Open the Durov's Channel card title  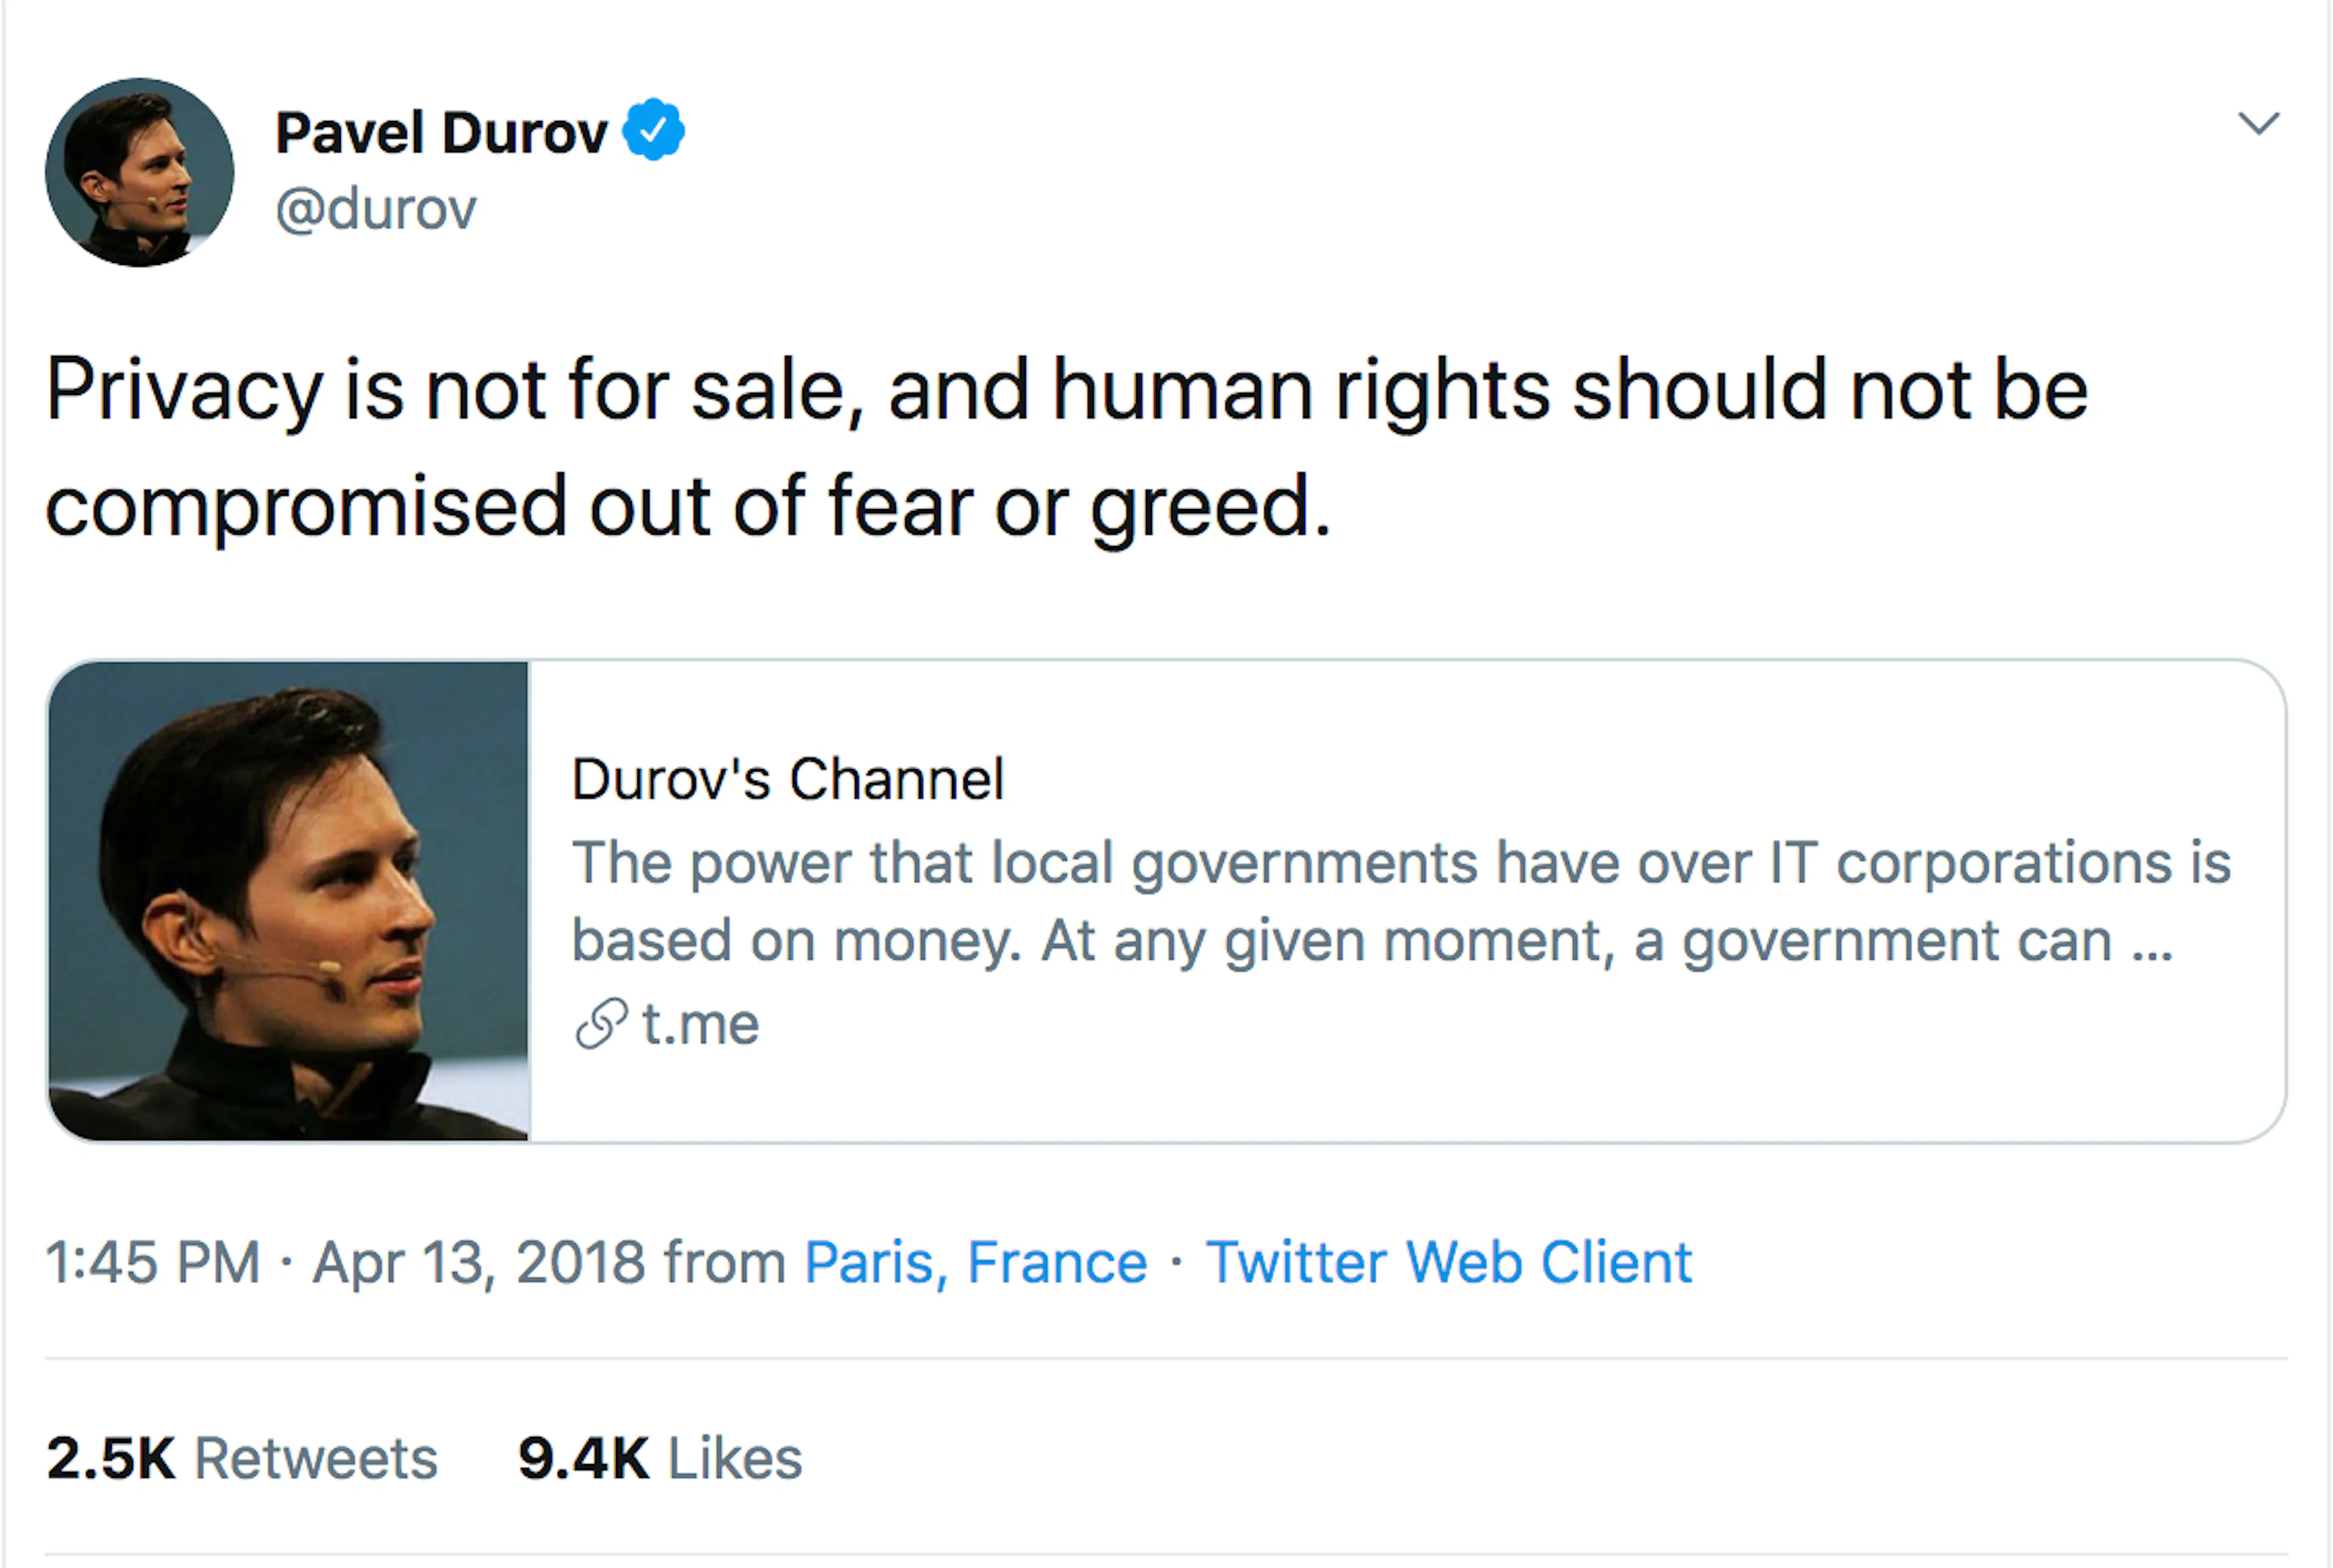[x=788, y=779]
